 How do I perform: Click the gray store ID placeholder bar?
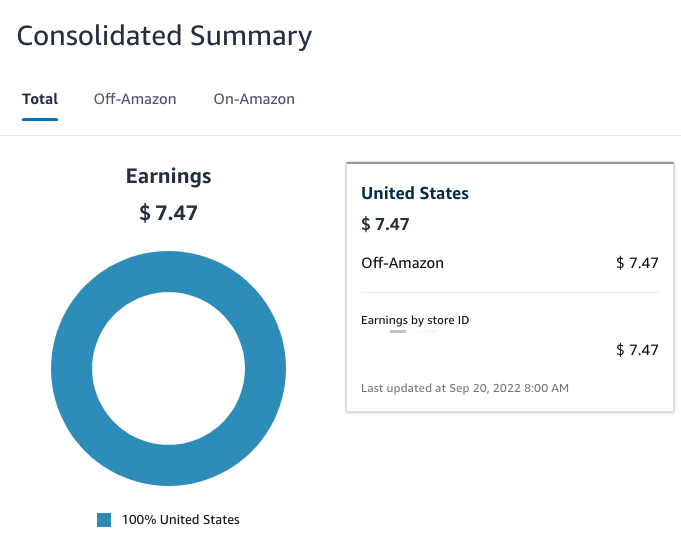click(x=398, y=331)
